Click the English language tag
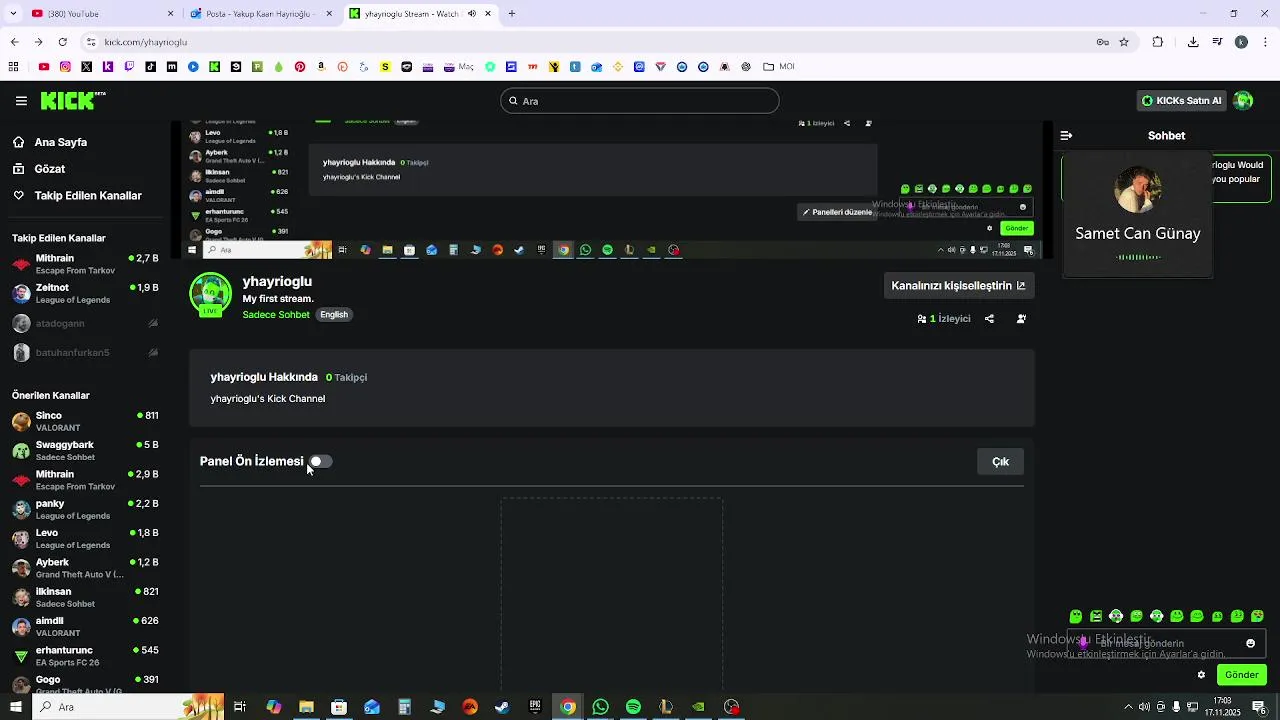The width and height of the screenshot is (1280, 720). click(334, 315)
